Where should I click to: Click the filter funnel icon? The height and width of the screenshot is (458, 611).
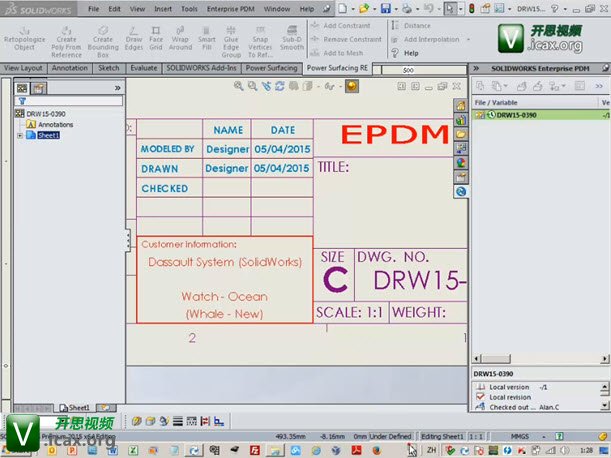[x=22, y=101]
